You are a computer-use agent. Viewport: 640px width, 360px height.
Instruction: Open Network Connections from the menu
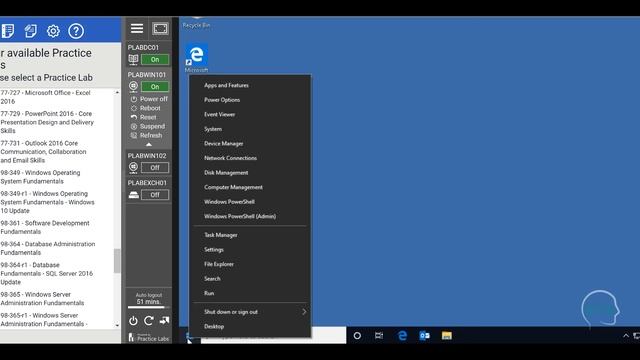click(231, 158)
